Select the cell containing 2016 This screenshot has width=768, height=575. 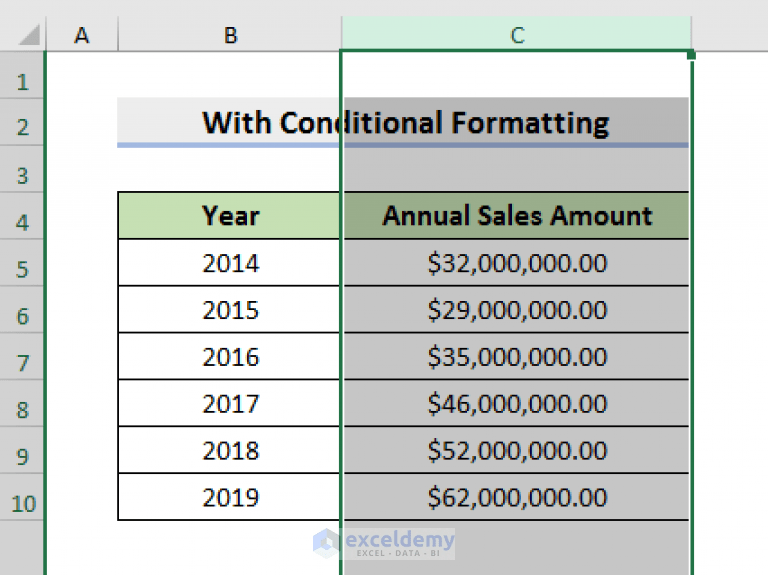coord(229,357)
